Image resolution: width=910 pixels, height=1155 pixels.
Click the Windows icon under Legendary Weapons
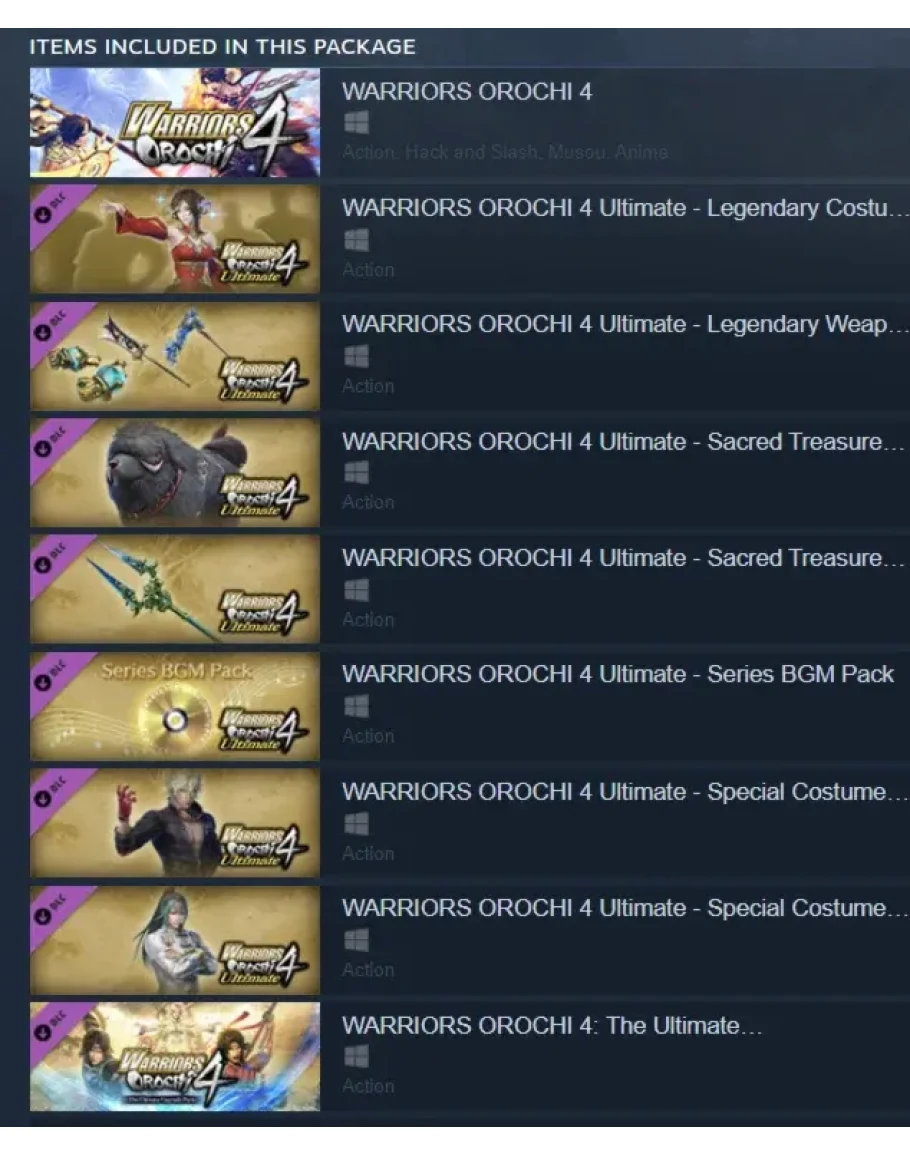[x=357, y=356]
